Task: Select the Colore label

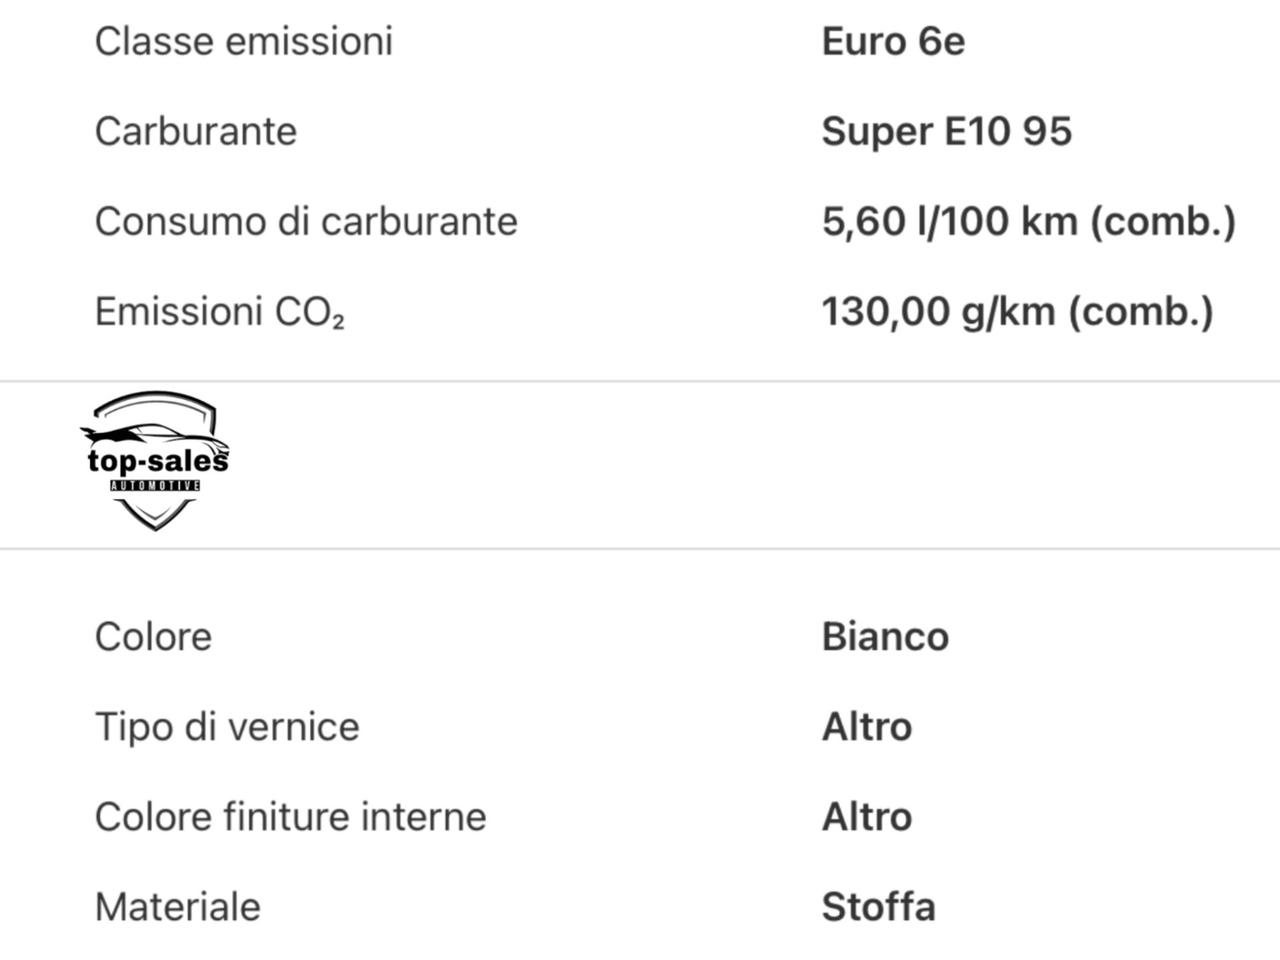Action: tap(153, 637)
